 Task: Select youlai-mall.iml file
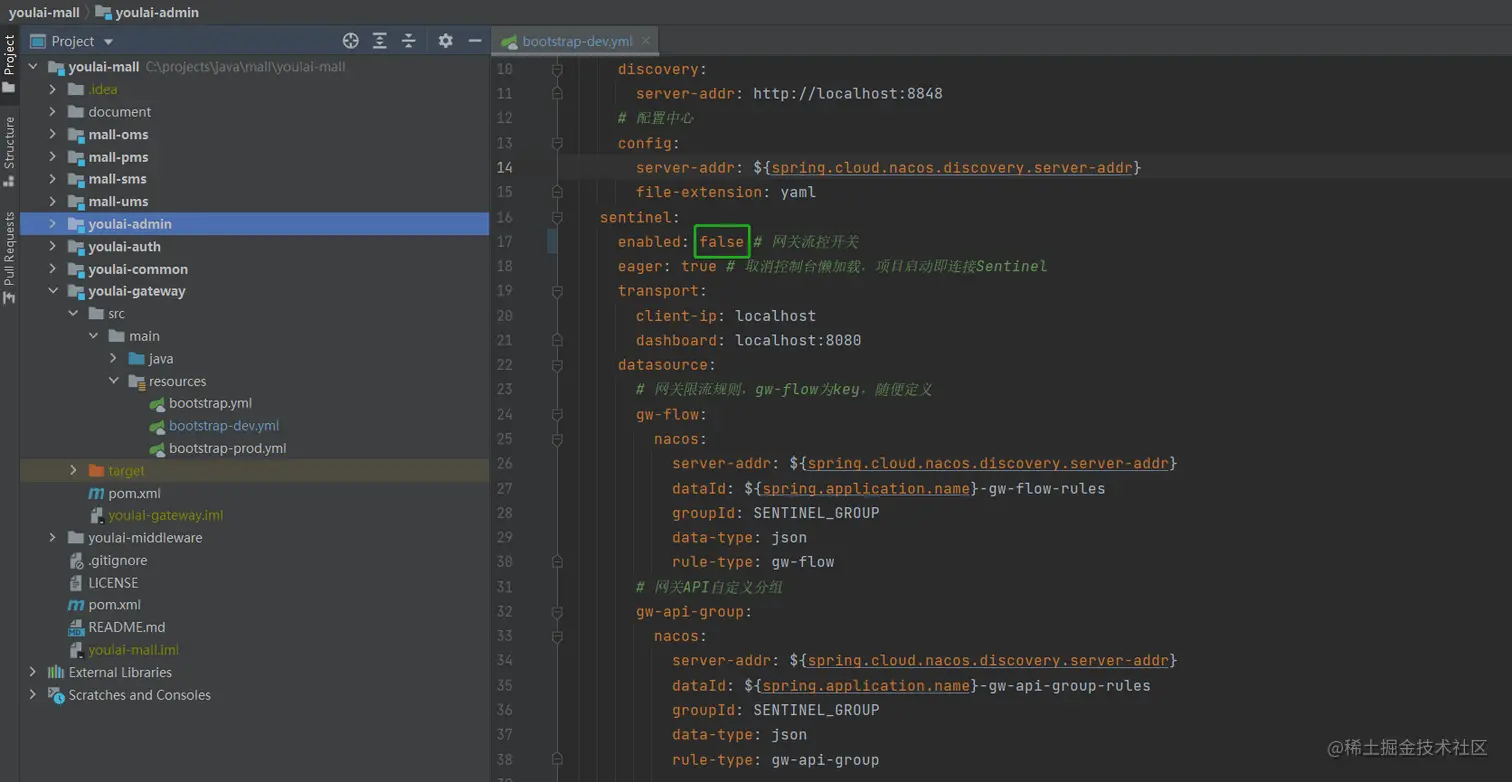coord(134,649)
